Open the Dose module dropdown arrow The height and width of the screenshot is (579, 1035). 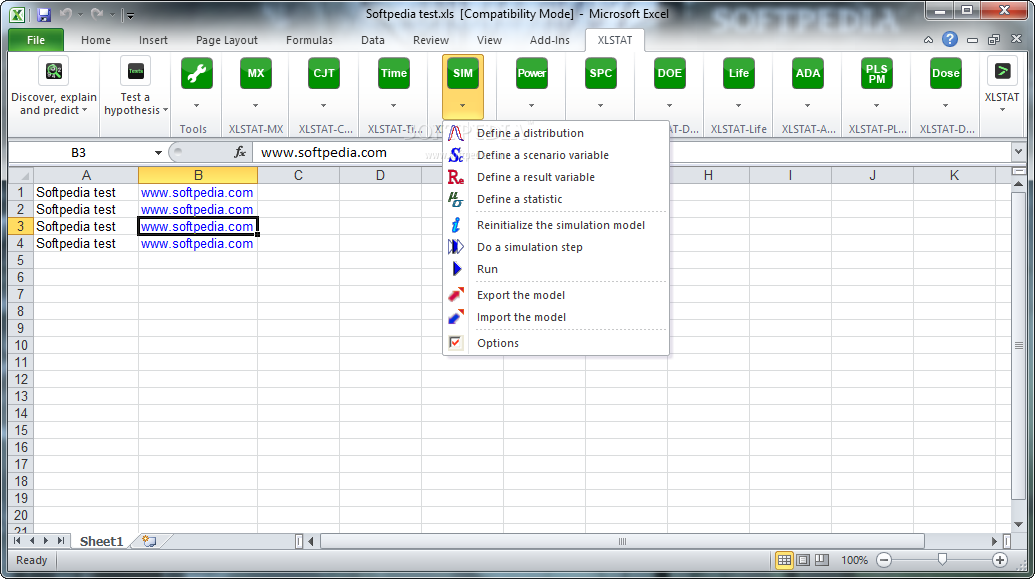(945, 106)
